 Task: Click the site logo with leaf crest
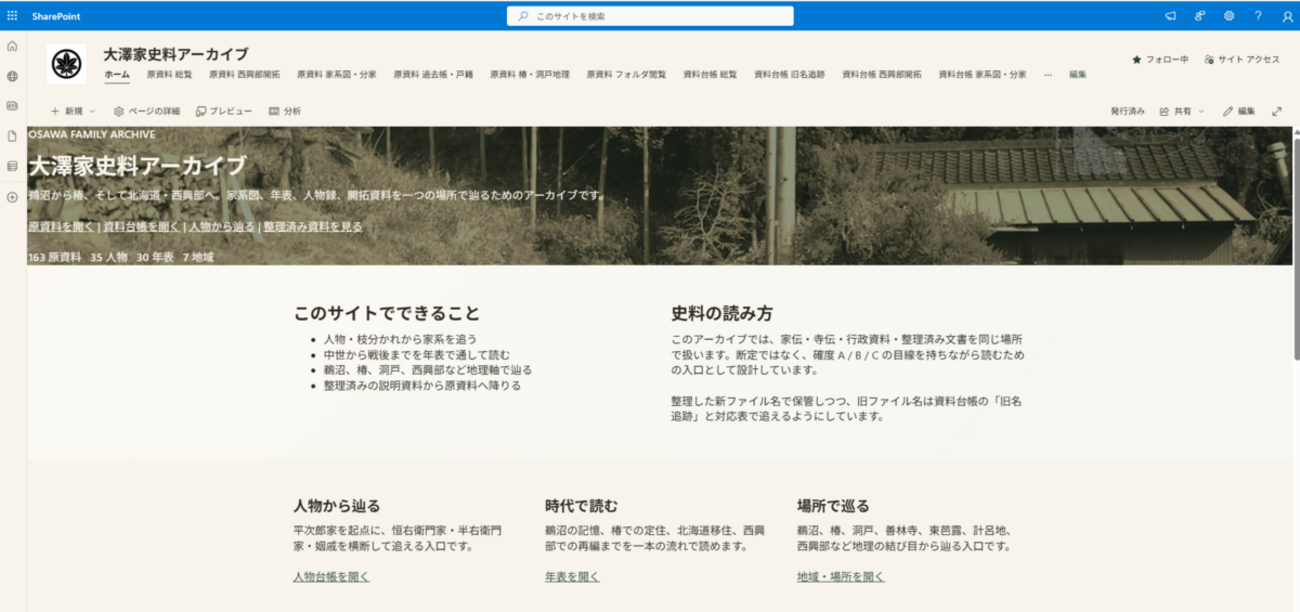click(66, 65)
